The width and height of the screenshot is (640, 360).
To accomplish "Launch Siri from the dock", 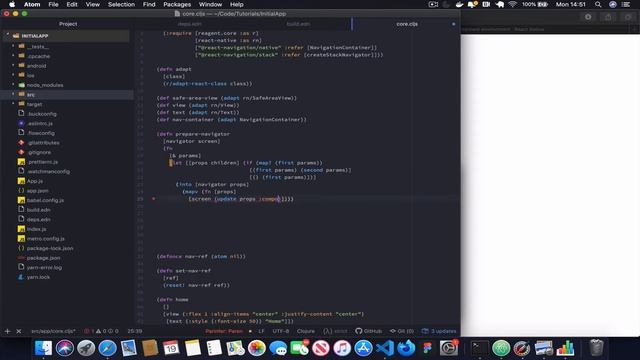I will [x=64, y=348].
